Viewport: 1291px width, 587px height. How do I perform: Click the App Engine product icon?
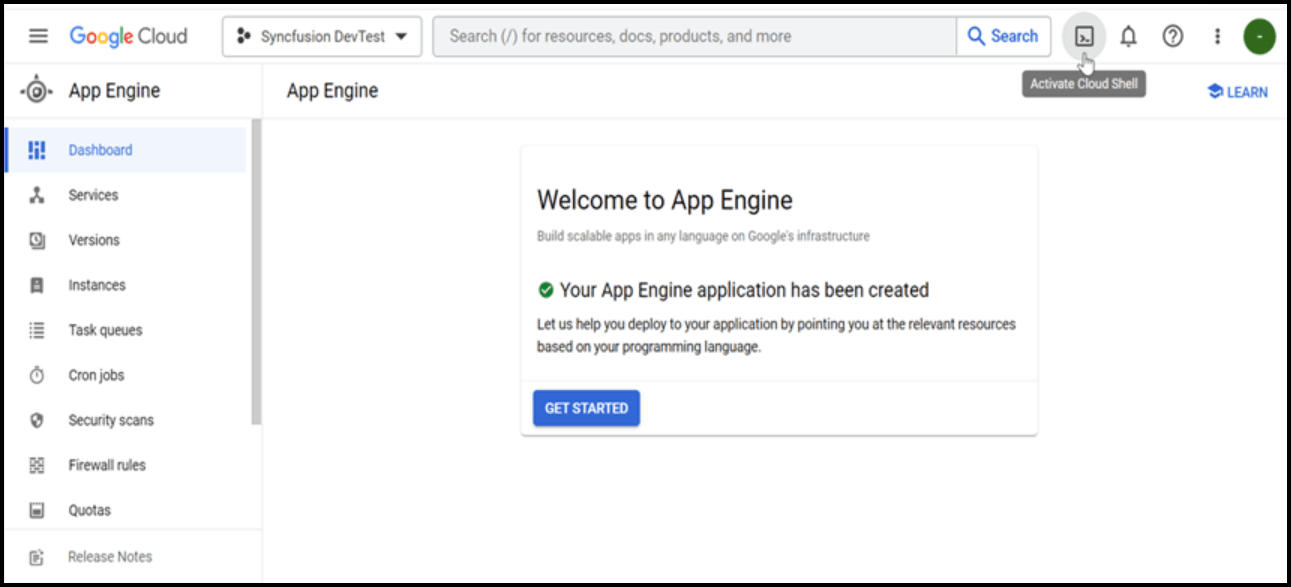(37, 91)
